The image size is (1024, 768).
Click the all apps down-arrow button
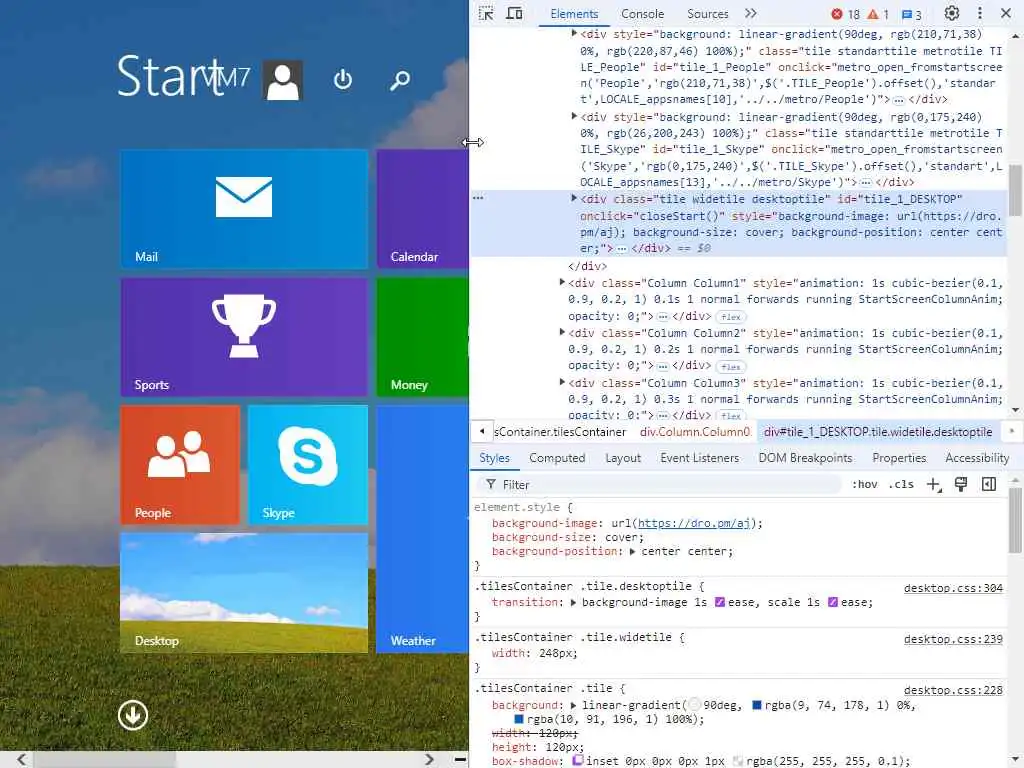(133, 715)
